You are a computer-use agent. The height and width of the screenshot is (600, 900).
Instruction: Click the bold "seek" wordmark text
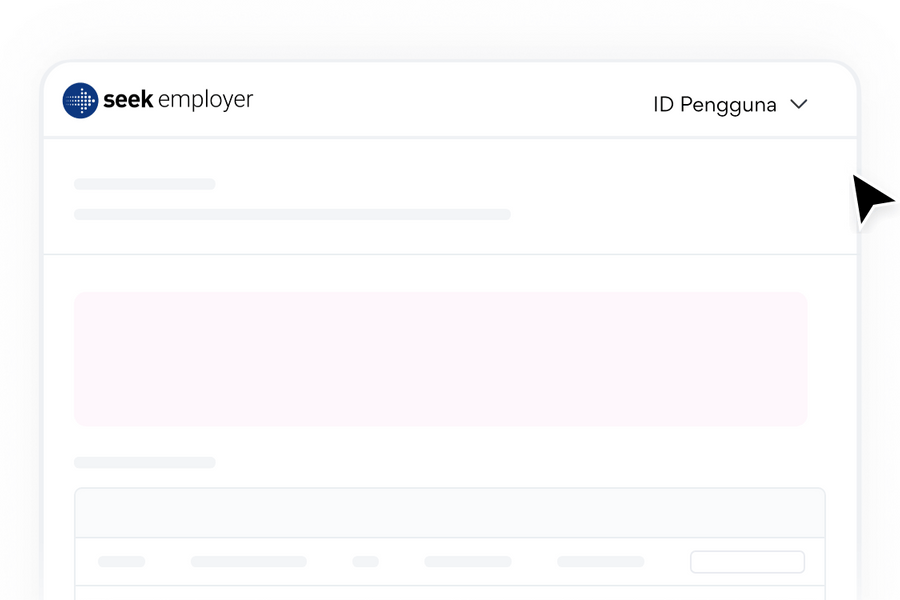[x=128, y=100]
